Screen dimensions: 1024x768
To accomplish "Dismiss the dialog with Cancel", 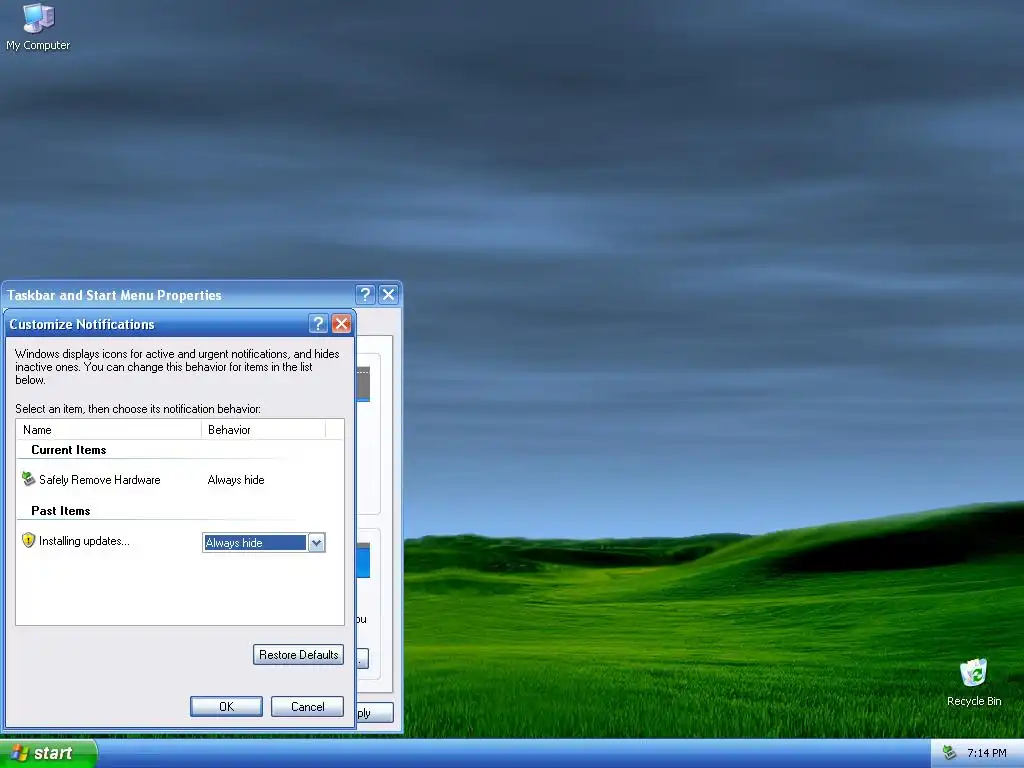I will (308, 706).
